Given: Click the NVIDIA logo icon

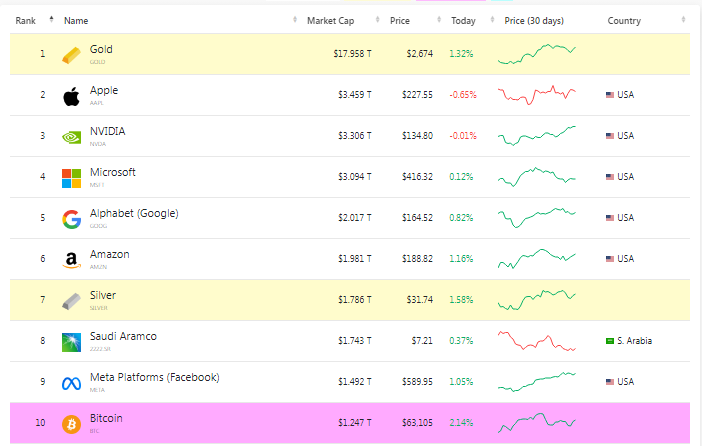Looking at the screenshot, I should pos(71,137).
